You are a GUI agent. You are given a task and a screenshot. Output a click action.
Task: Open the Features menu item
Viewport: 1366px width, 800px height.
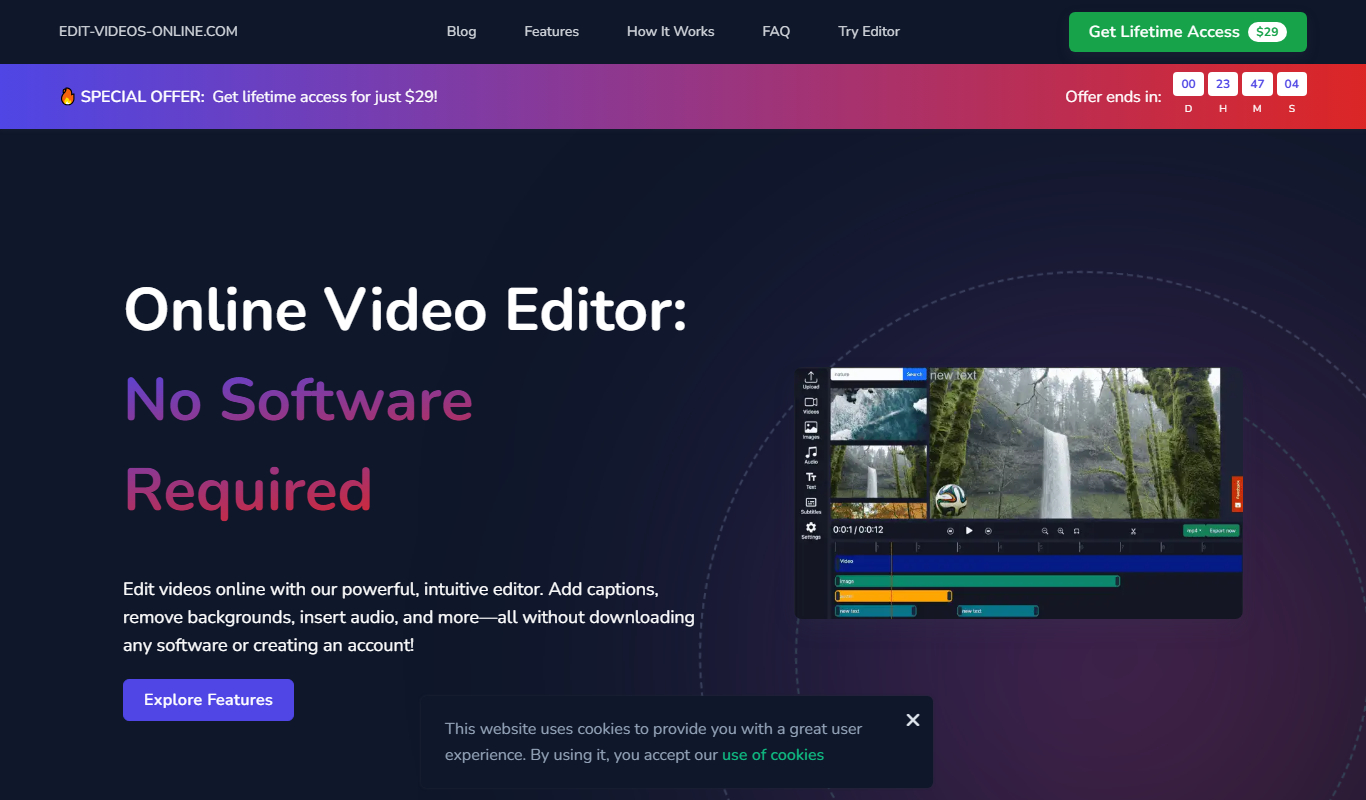[x=551, y=32]
